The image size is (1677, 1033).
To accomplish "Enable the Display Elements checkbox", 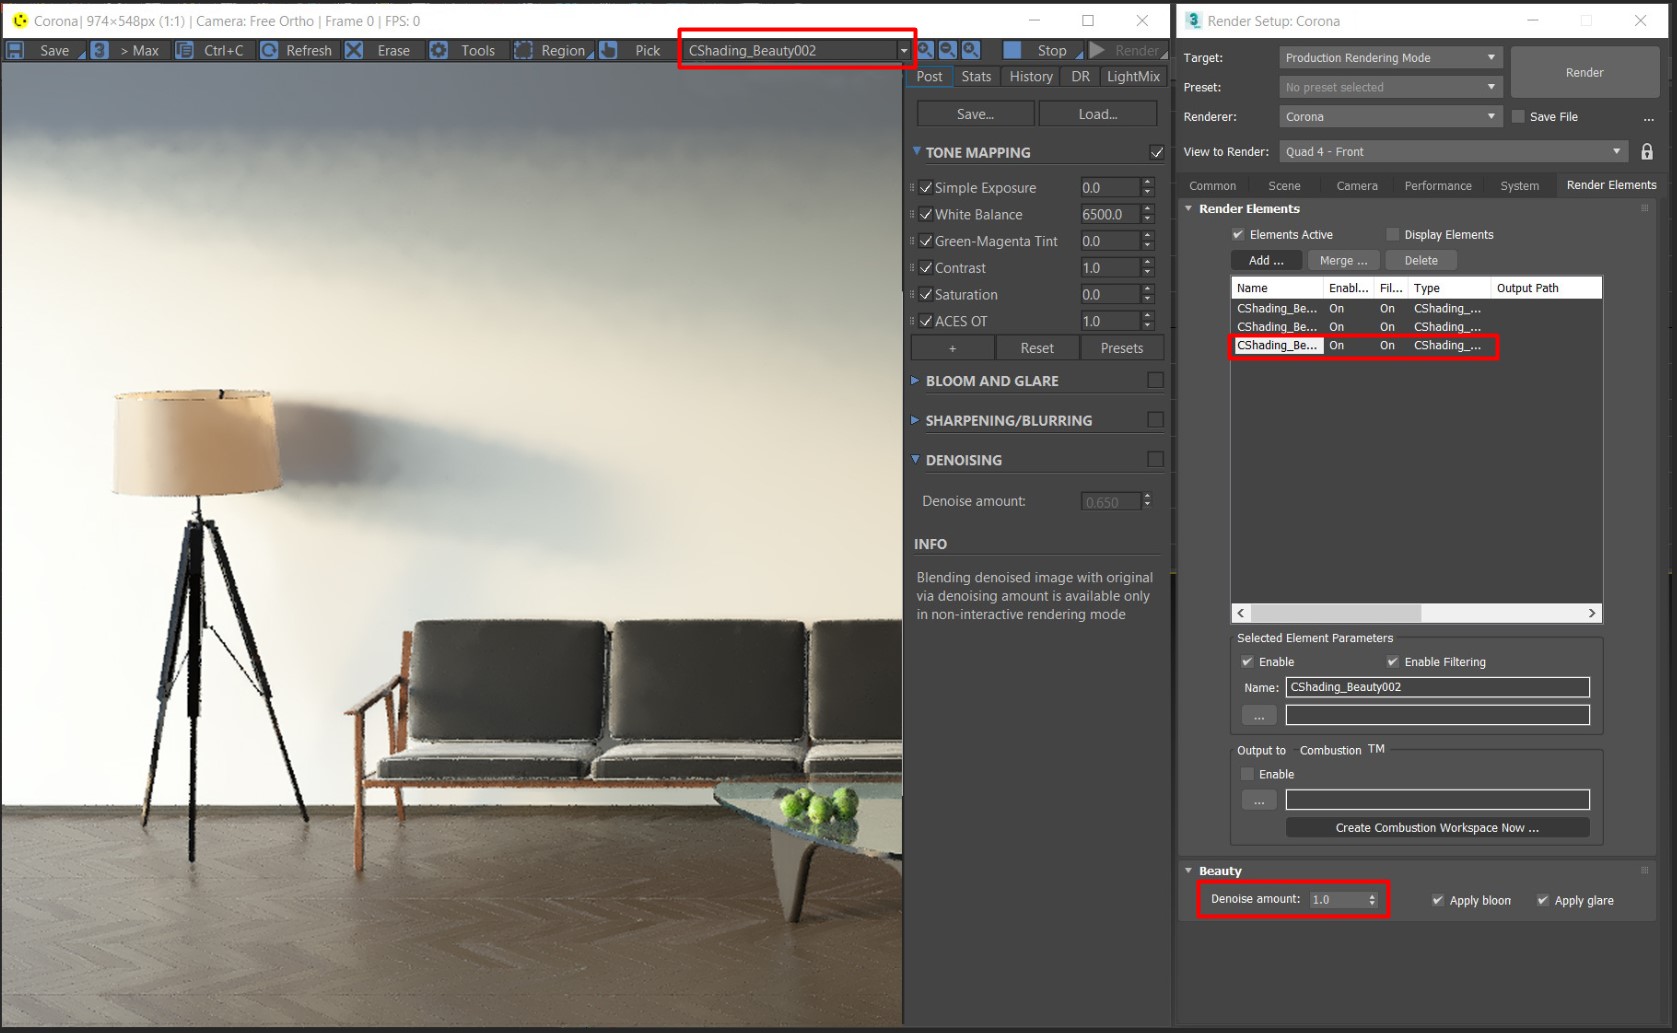I will [x=1392, y=234].
